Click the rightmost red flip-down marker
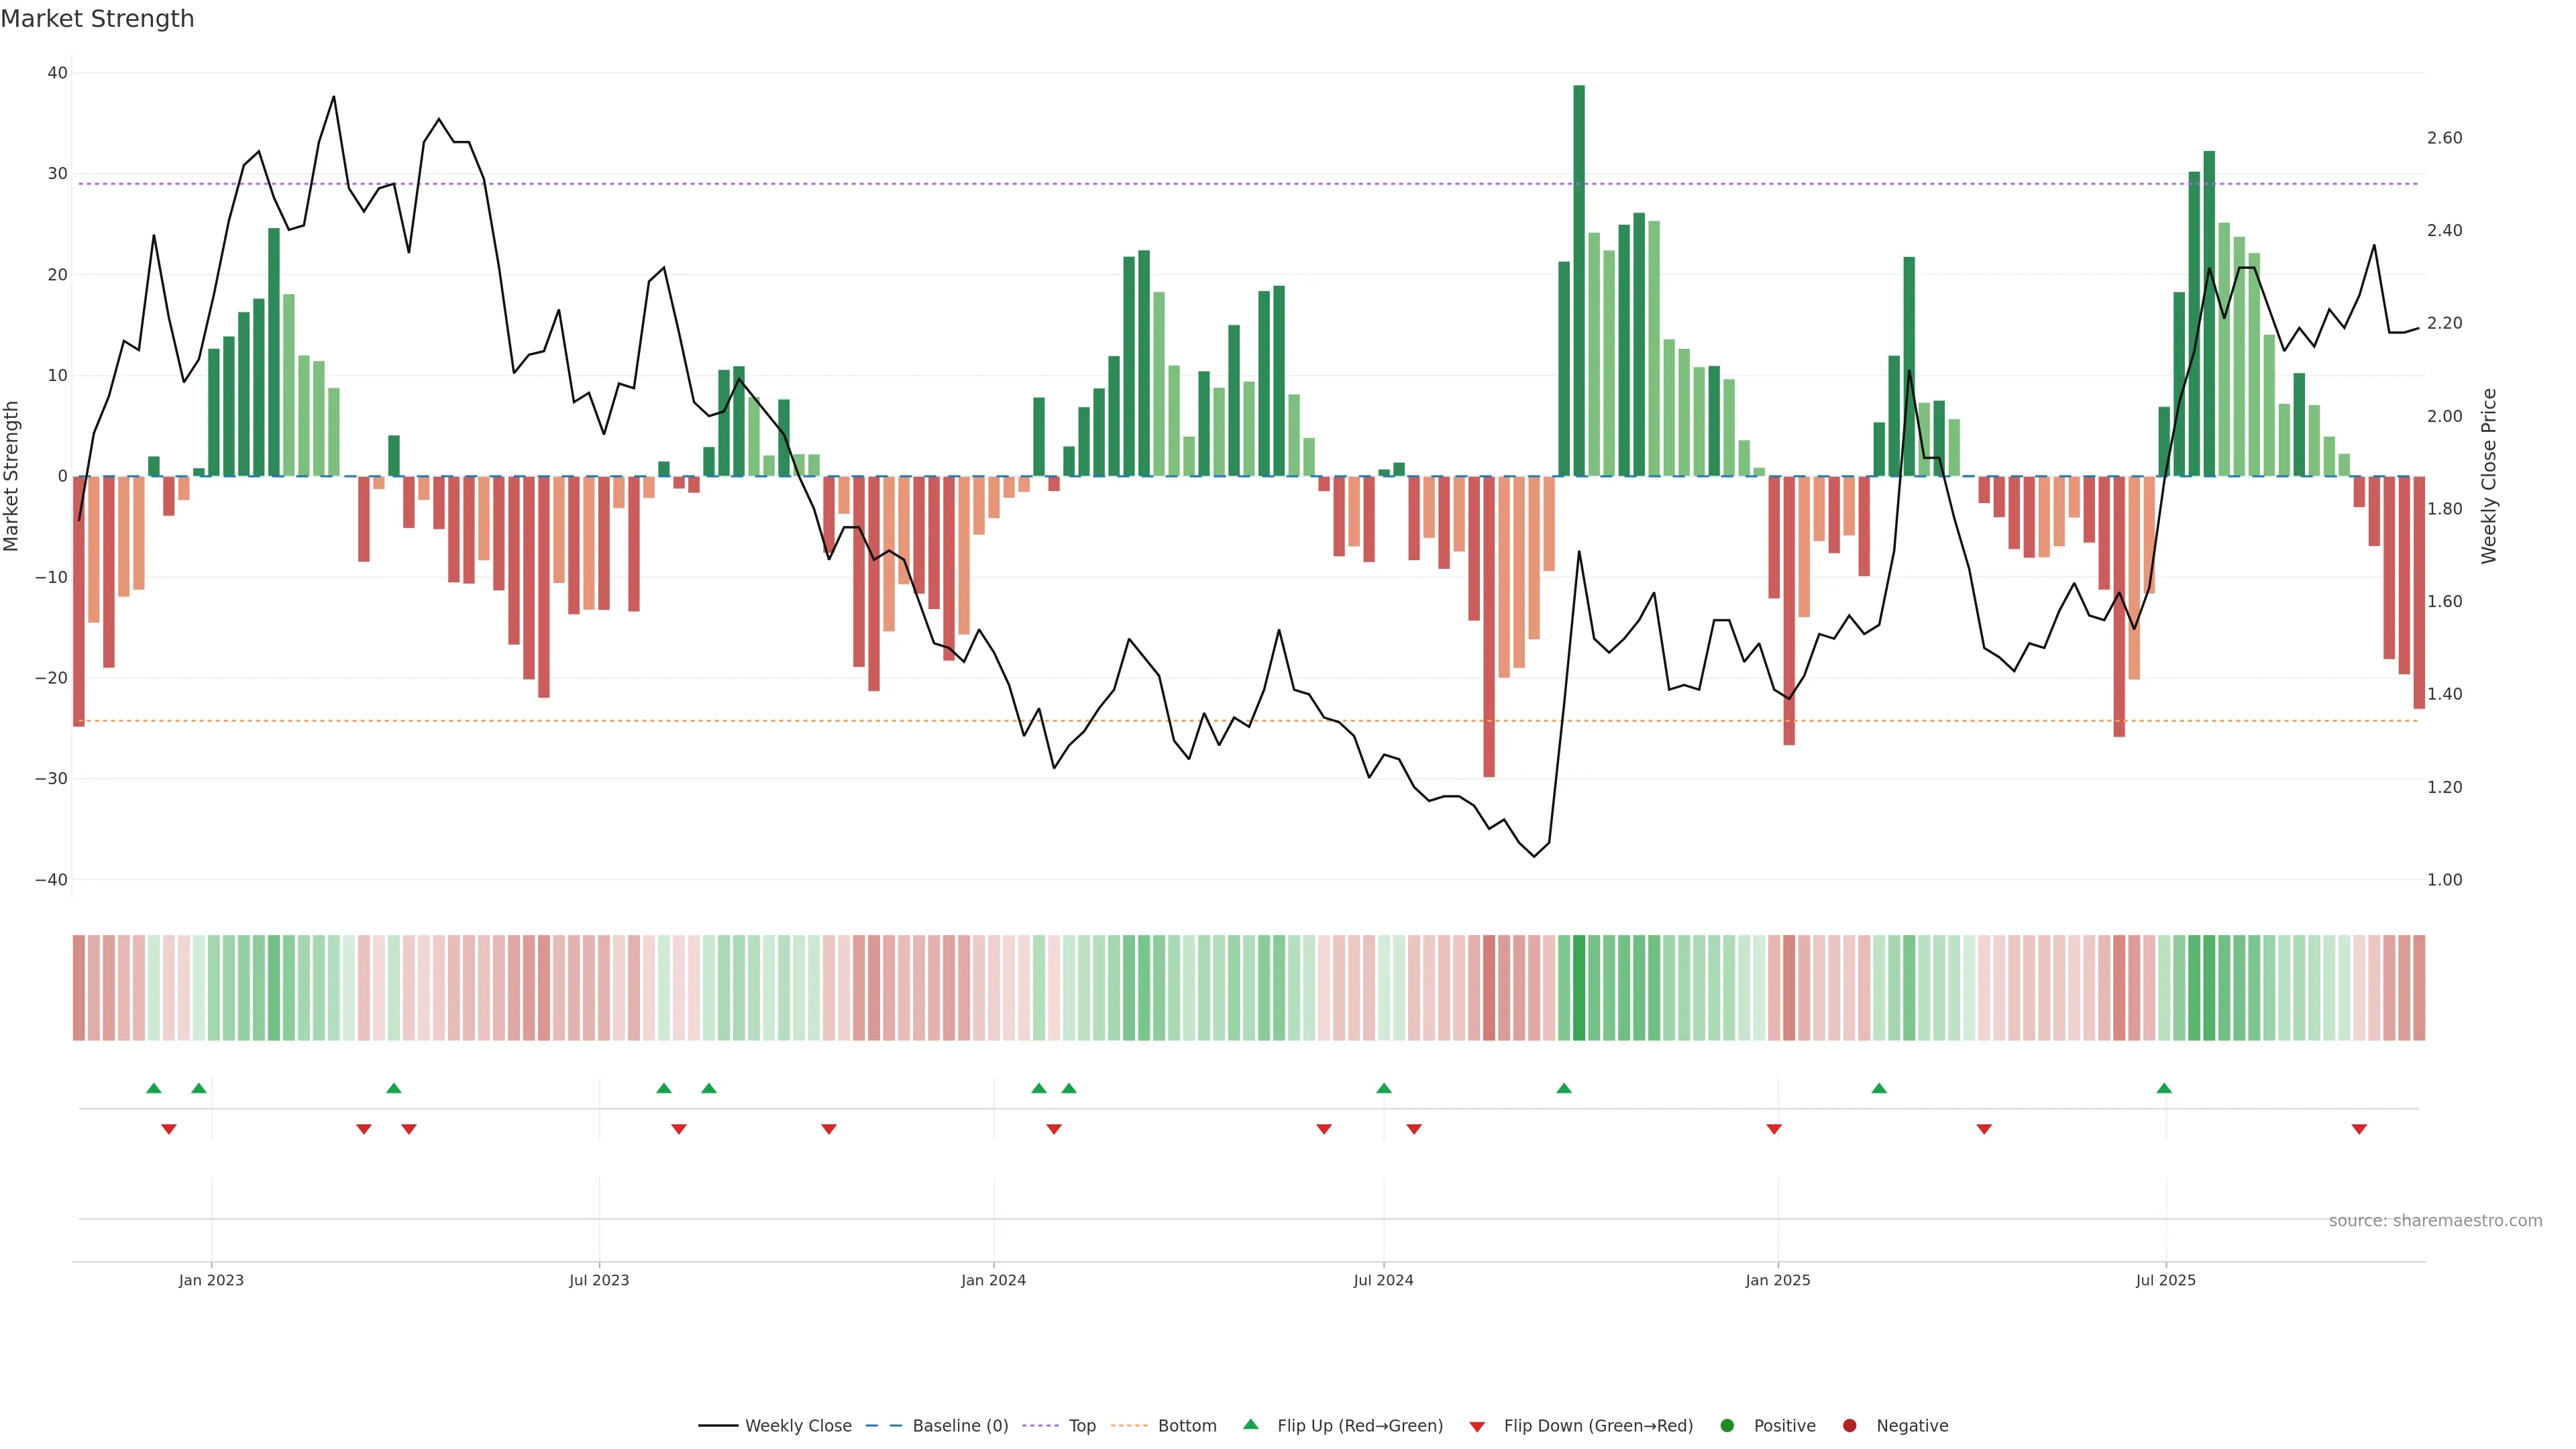 2359,1129
